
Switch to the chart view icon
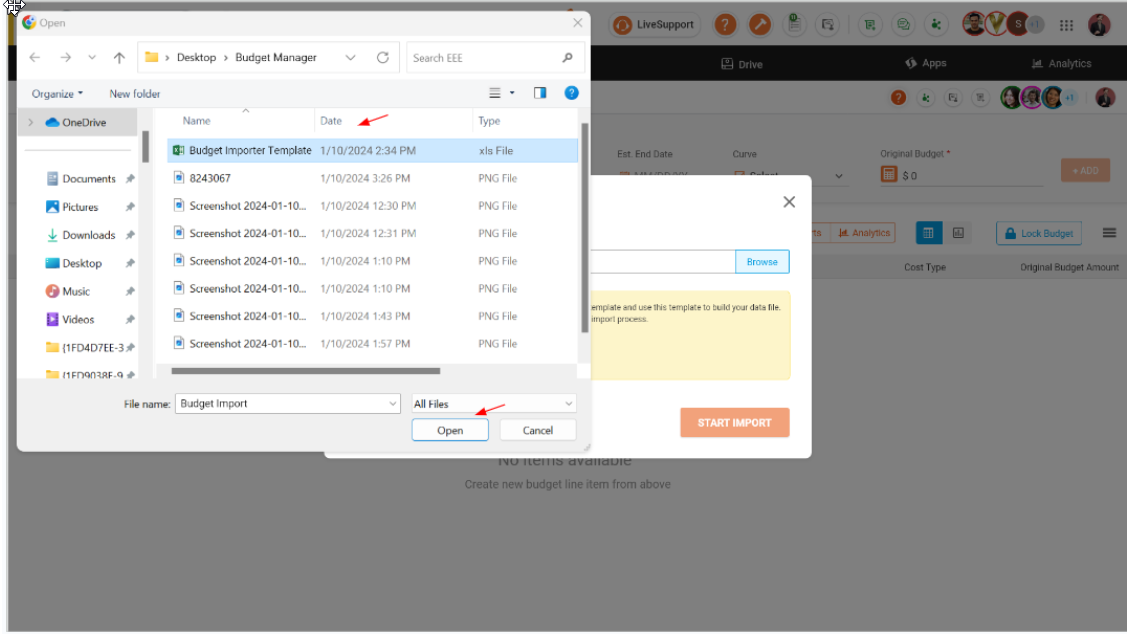958,233
